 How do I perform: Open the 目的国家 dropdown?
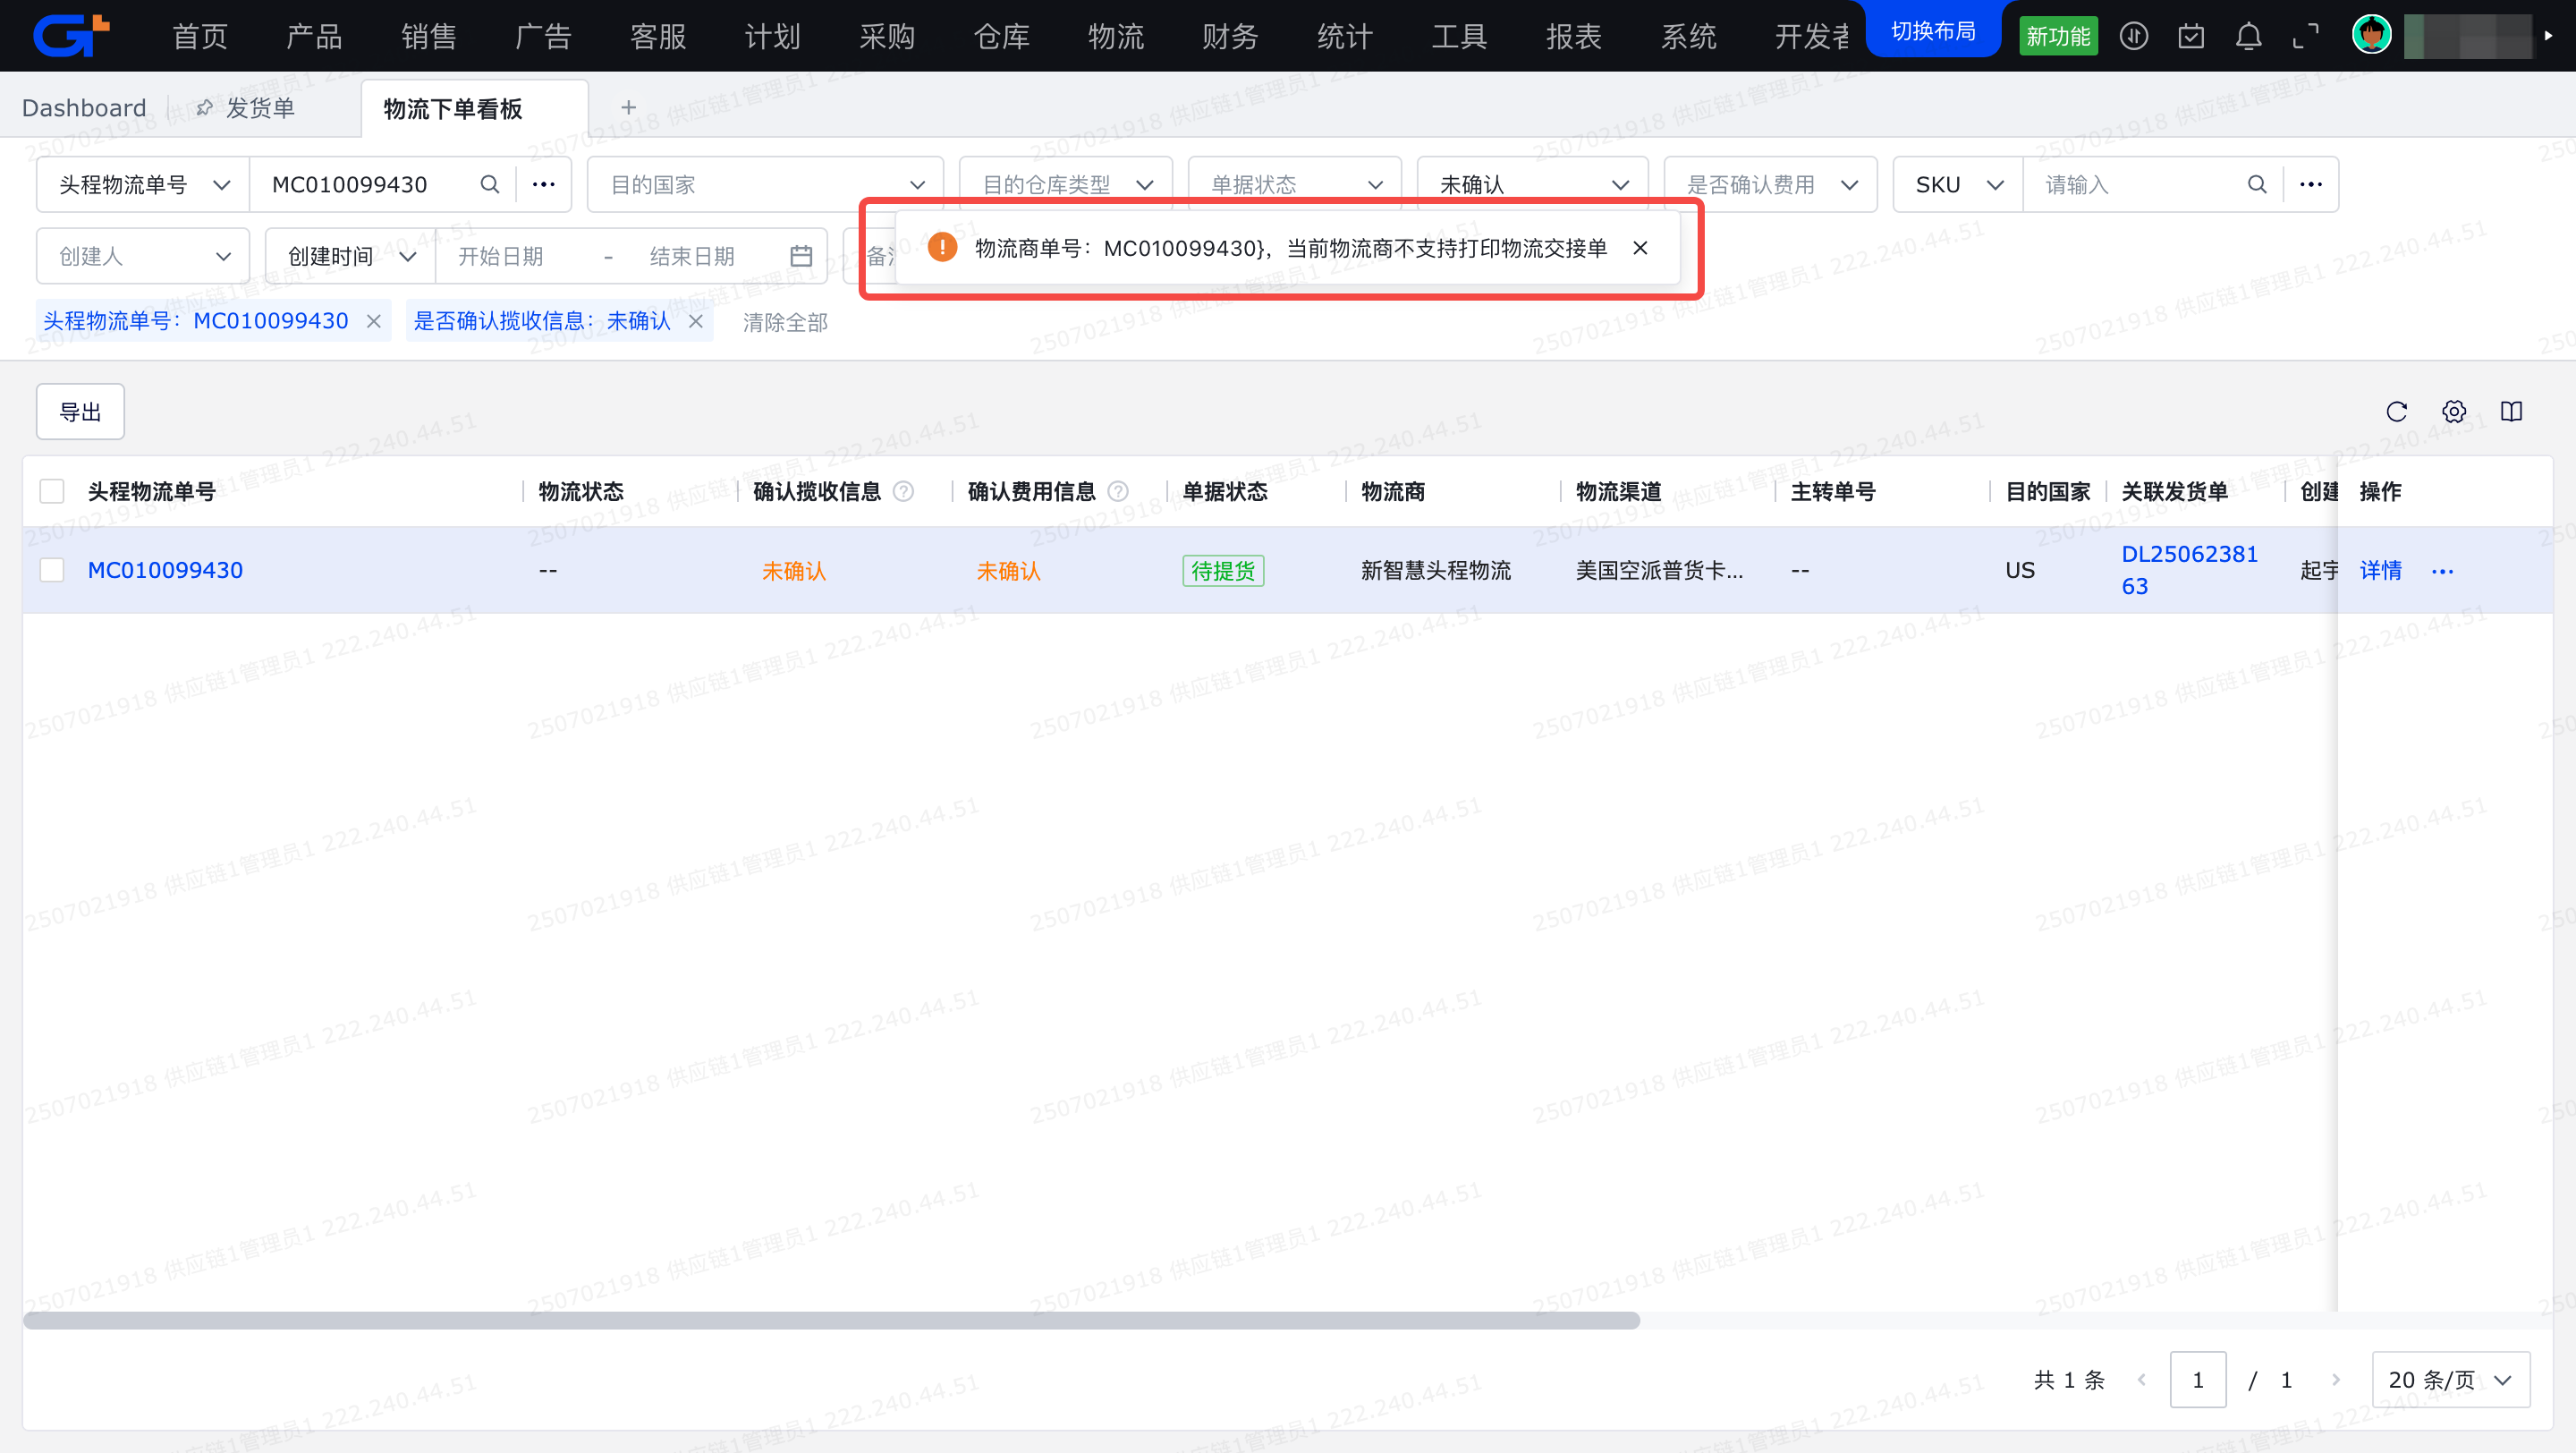pyautogui.click(x=765, y=184)
